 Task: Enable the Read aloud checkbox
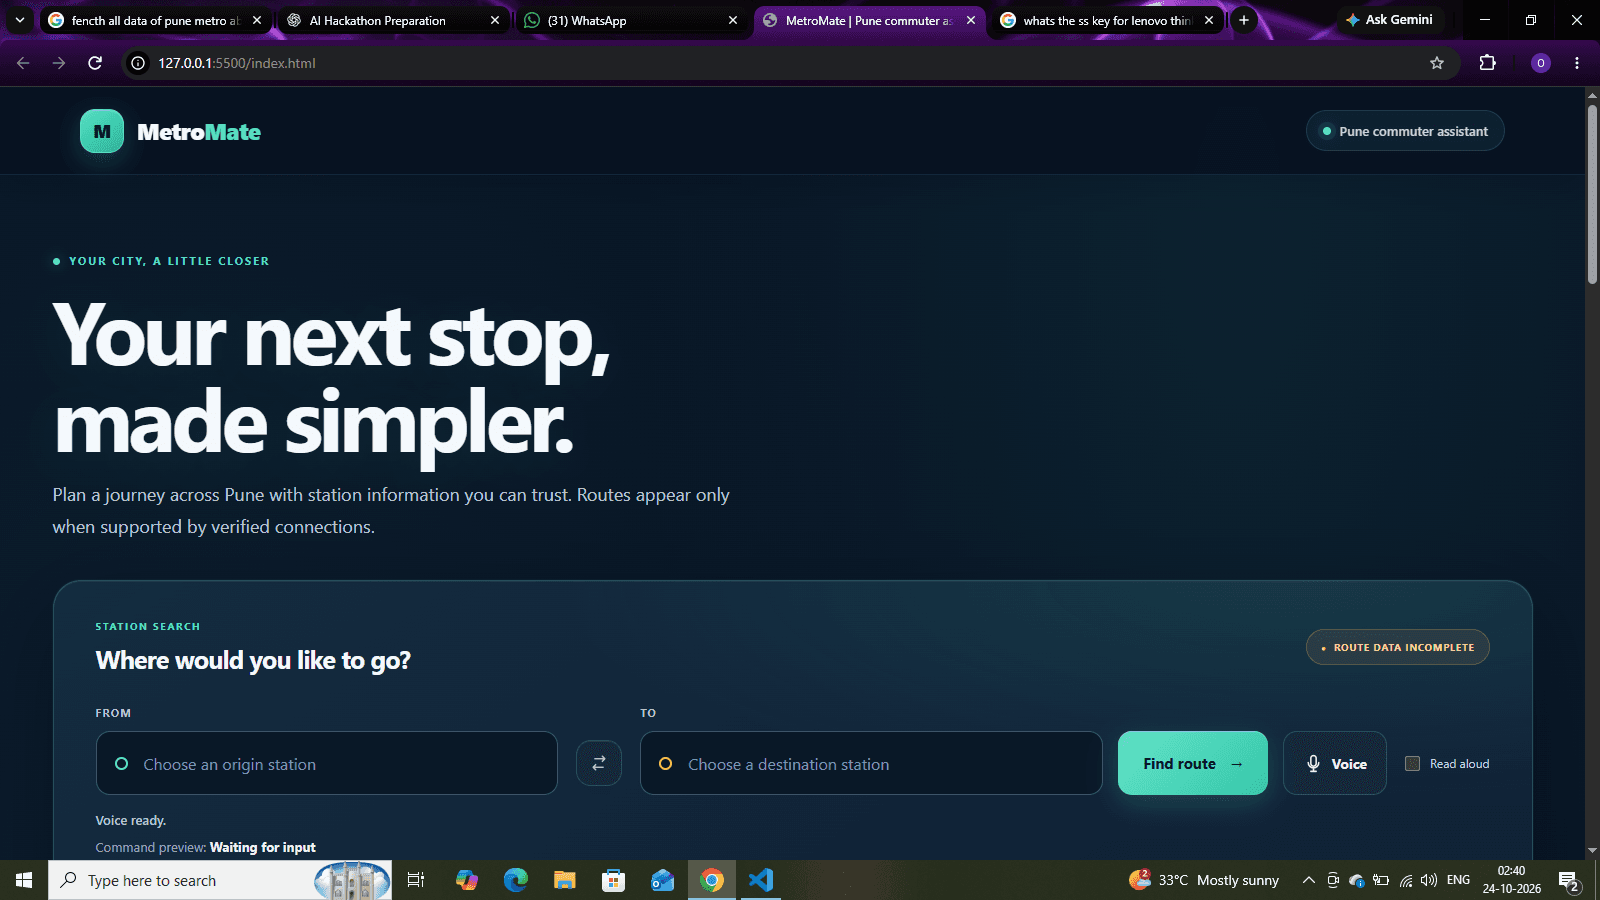click(x=1413, y=763)
